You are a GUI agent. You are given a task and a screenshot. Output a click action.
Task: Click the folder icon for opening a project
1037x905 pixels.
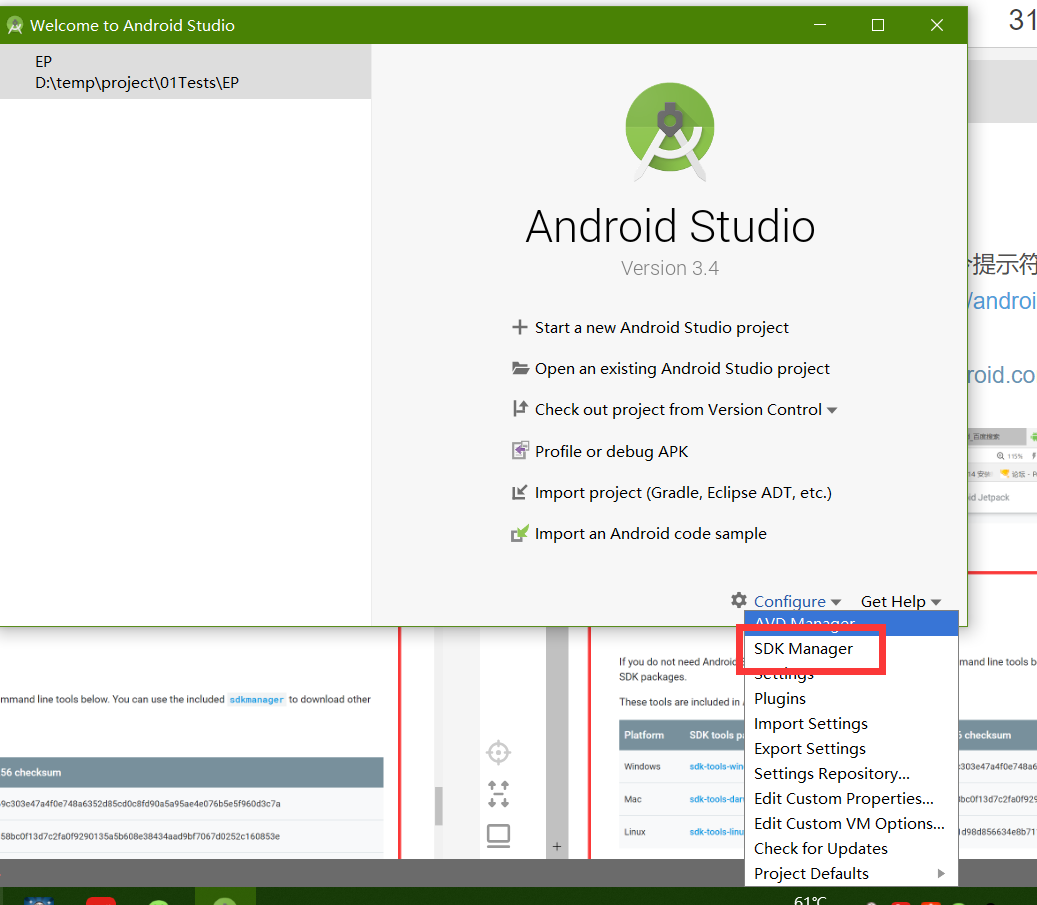(520, 368)
